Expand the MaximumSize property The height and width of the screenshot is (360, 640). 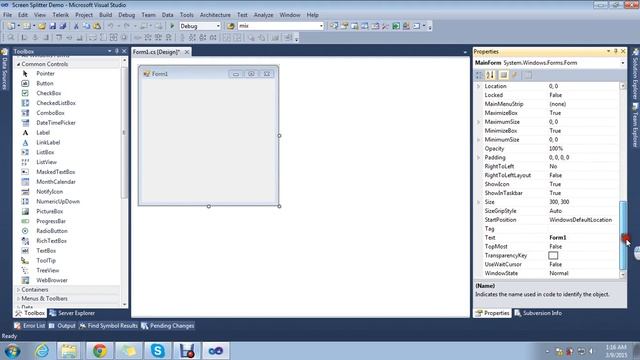(479, 122)
